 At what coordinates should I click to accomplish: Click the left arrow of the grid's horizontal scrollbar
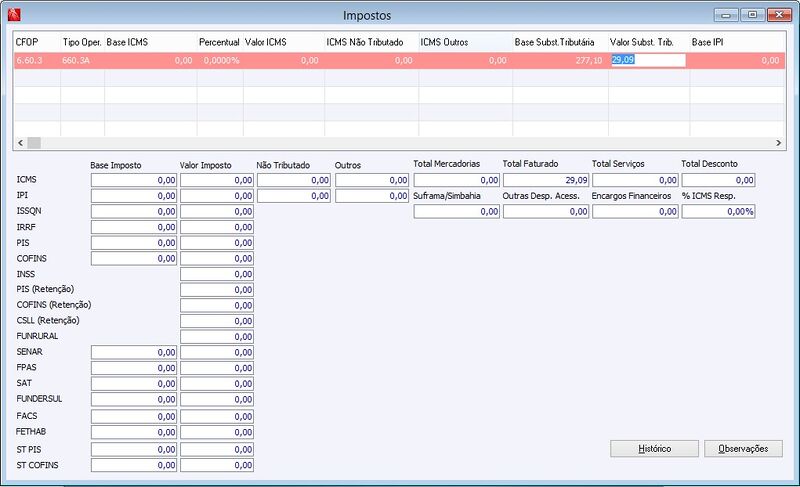20,143
